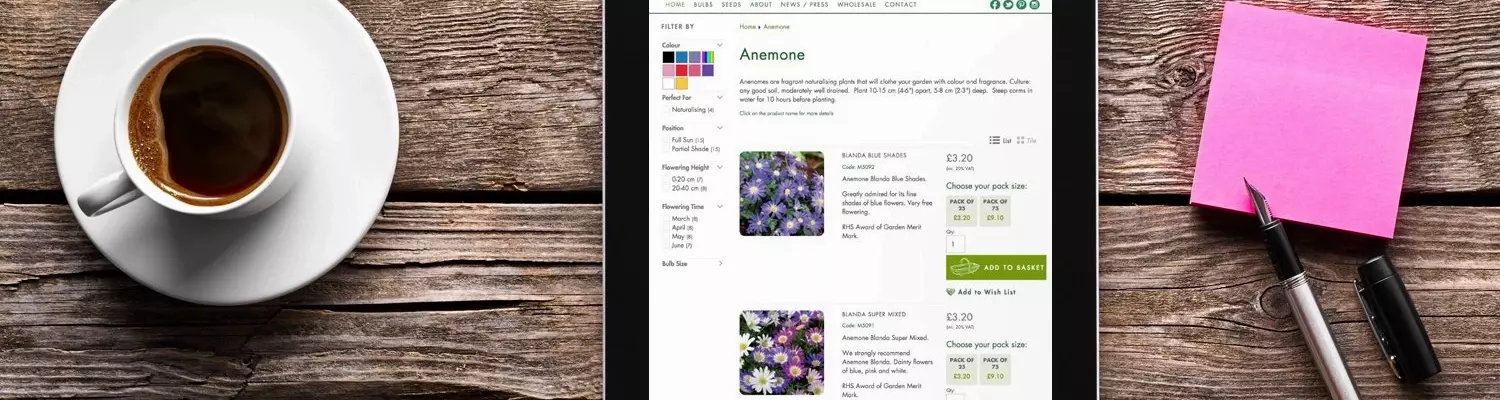This screenshot has width=1500, height=400.
Task: Open the About menu item
Action: (761, 4)
